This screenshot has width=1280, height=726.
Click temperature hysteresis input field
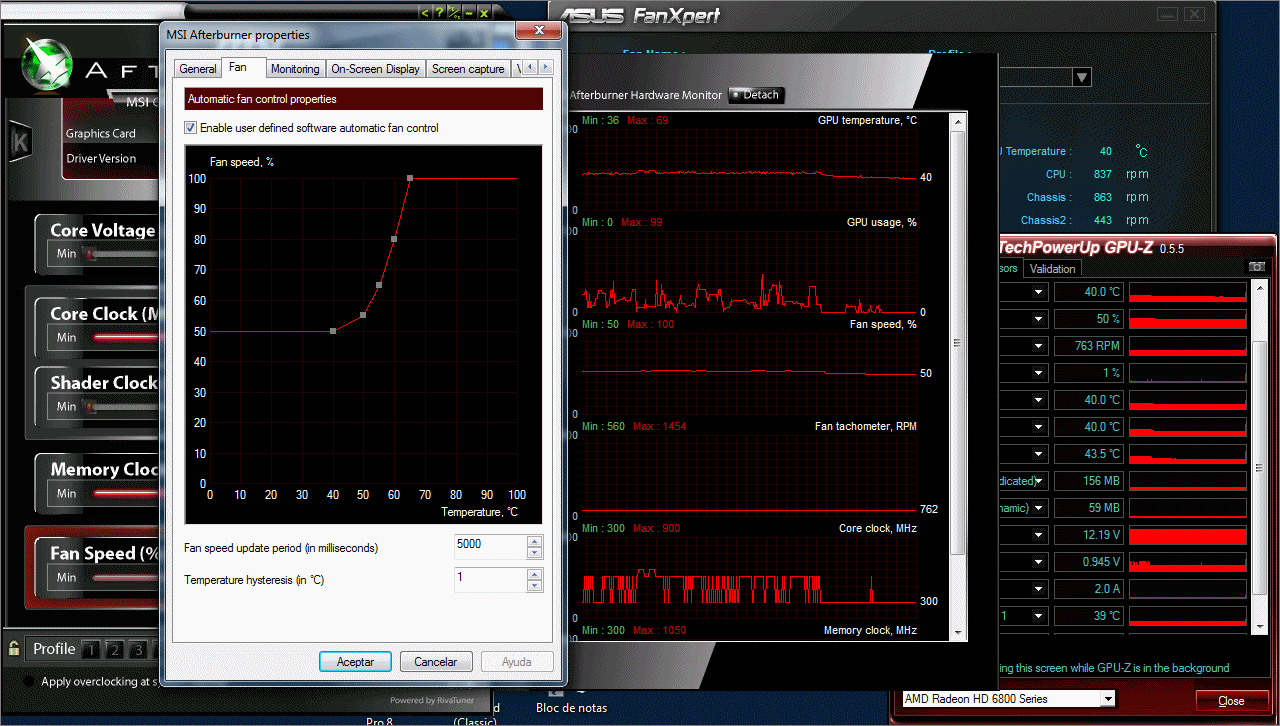point(489,579)
